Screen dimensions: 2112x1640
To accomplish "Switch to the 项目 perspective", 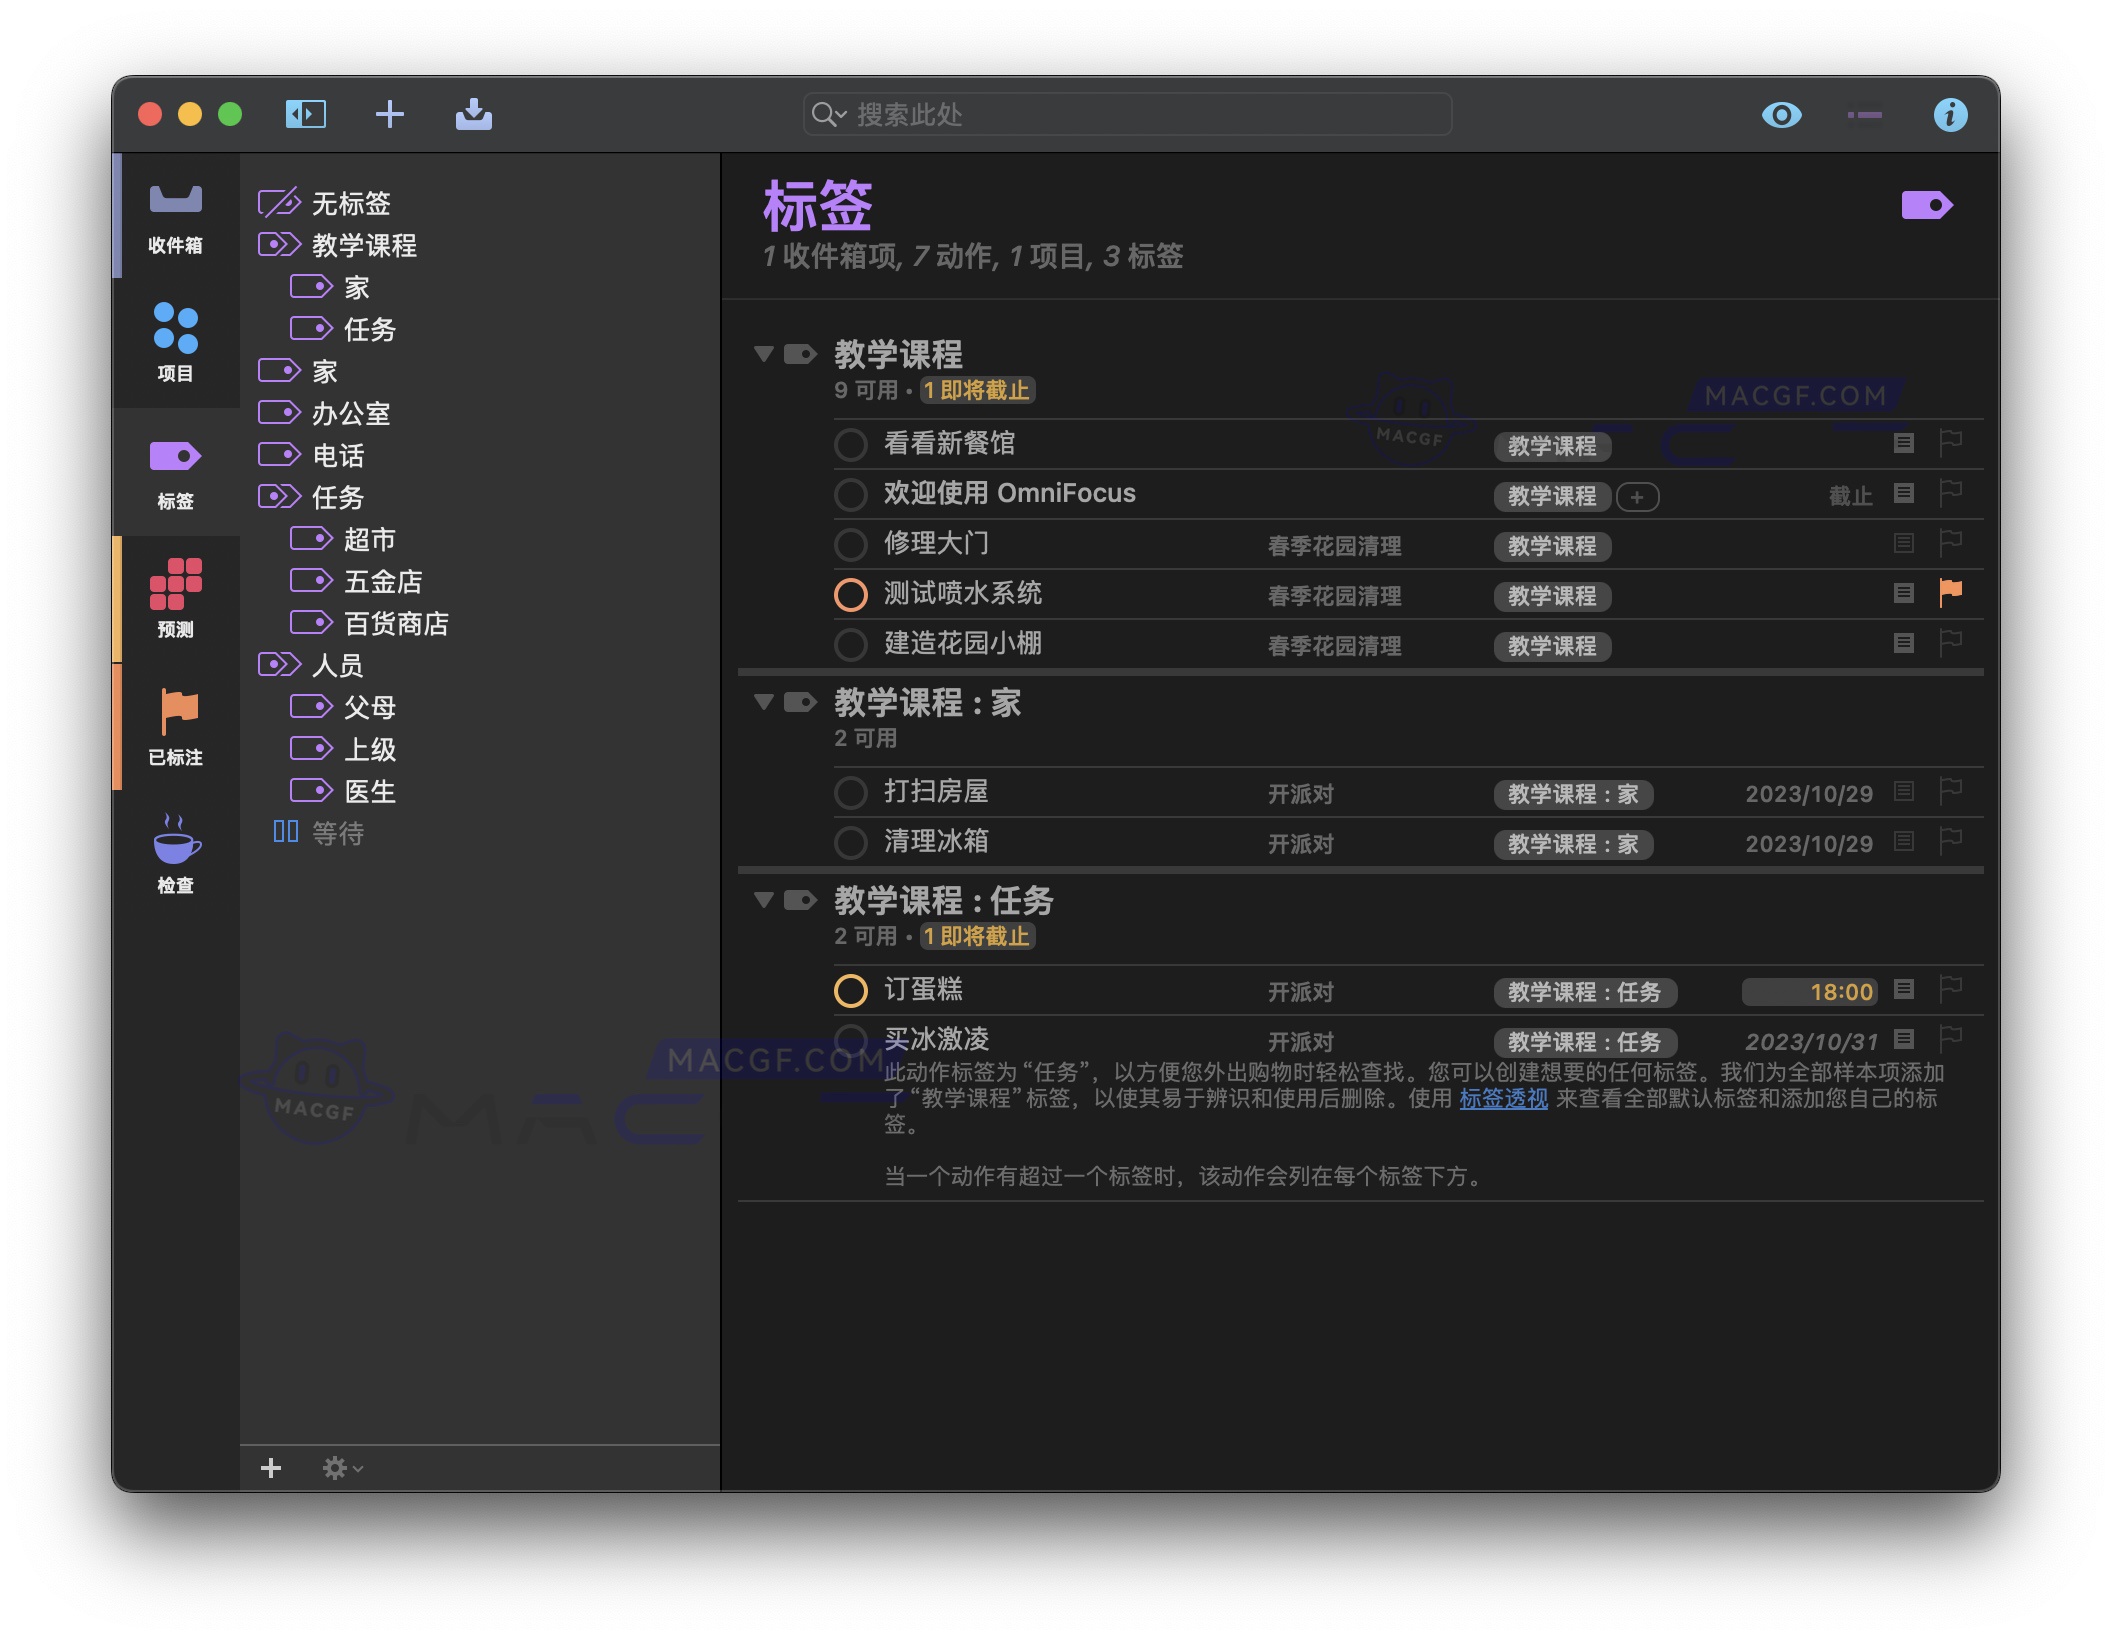I will tap(176, 340).
